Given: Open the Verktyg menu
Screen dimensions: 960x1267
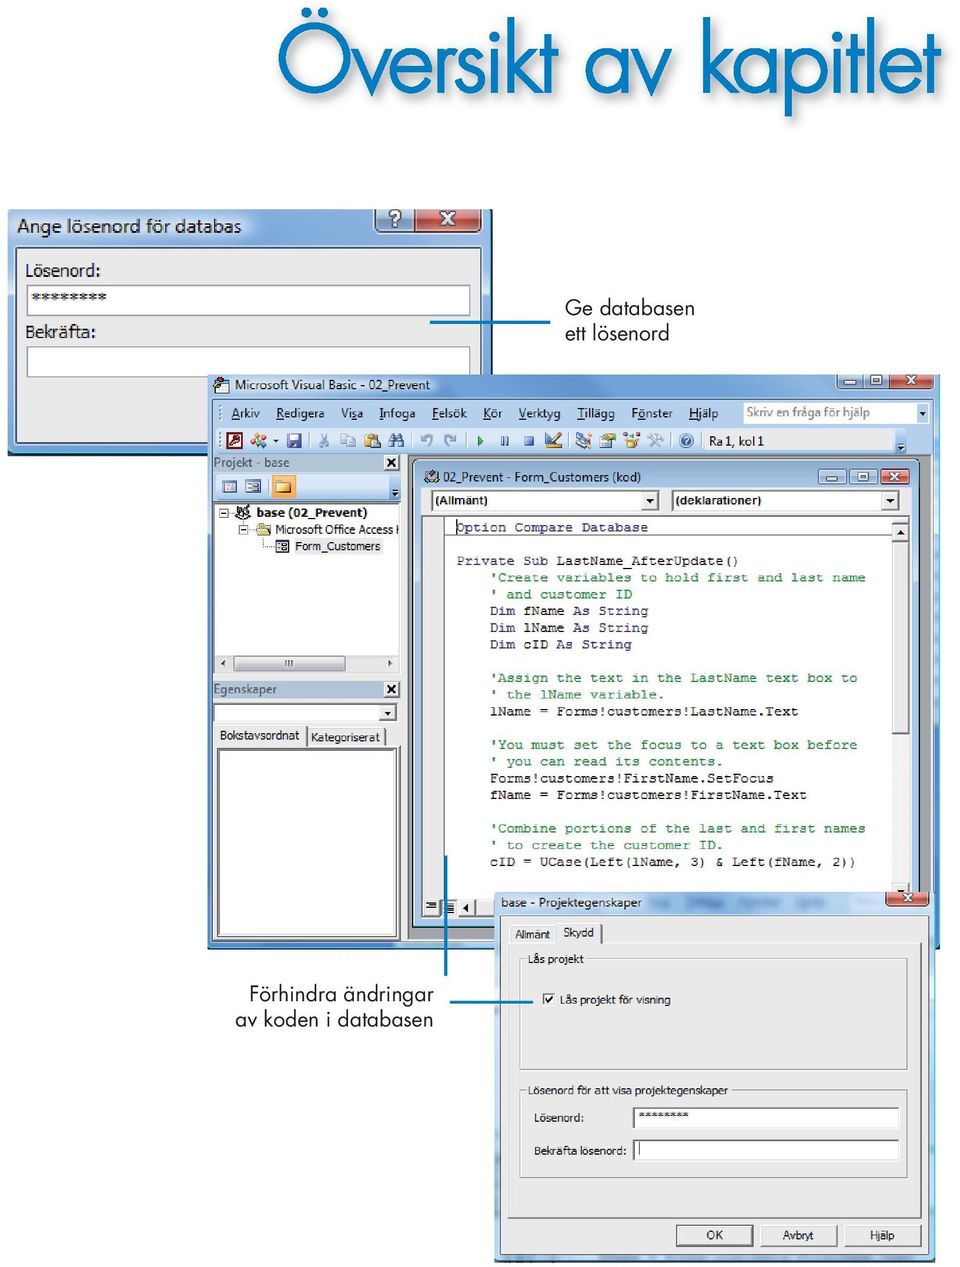Looking at the screenshot, I should tap(539, 413).
